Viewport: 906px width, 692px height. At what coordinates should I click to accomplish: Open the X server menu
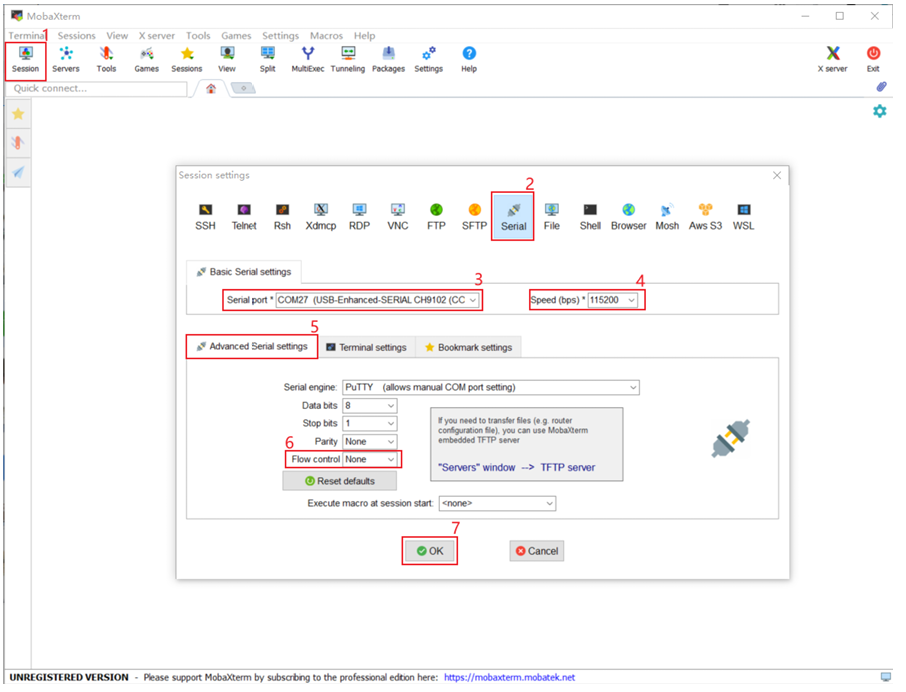pyautogui.click(x=156, y=35)
